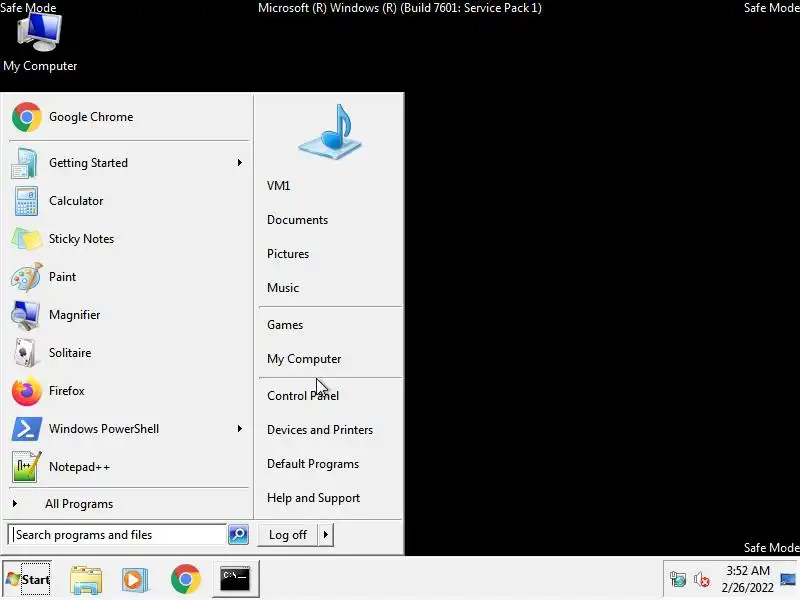The image size is (800, 600).
Task: Open Music from the Start menu
Action: (x=283, y=288)
